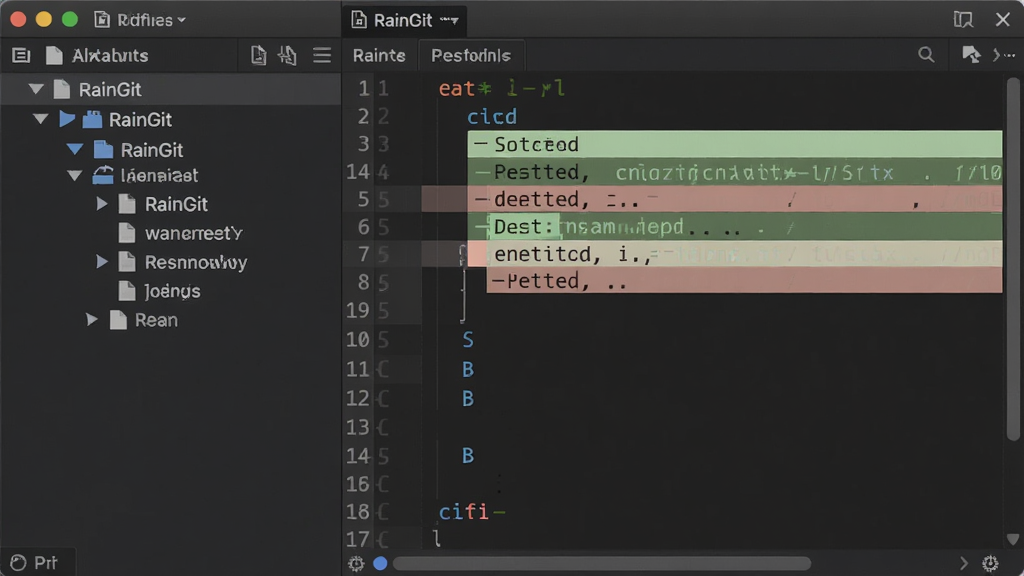Click the file icon beside Rean
Viewport: 1024px width, 576px height.
(118, 319)
